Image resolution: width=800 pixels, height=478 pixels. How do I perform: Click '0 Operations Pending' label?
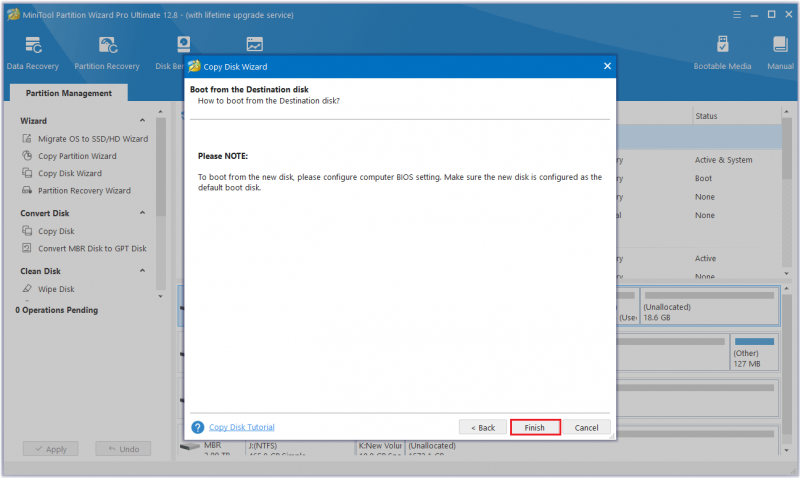[x=57, y=310]
